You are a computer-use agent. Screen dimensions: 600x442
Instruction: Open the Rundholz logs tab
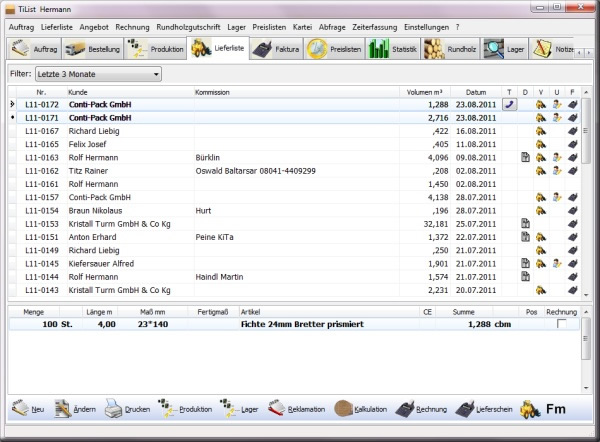click(x=450, y=49)
